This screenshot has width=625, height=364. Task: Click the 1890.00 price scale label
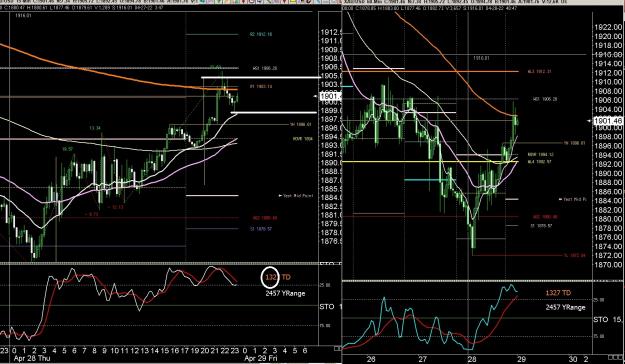[x=607, y=173]
